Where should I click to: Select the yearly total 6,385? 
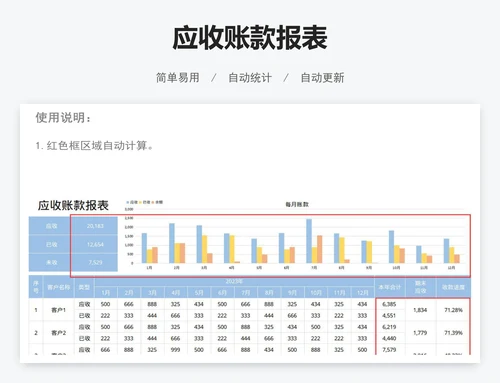pyautogui.click(x=389, y=304)
